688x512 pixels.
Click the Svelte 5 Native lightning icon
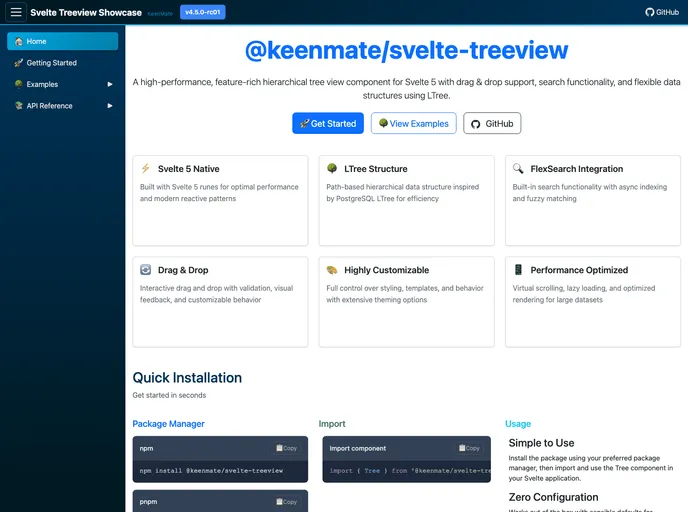[146, 168]
